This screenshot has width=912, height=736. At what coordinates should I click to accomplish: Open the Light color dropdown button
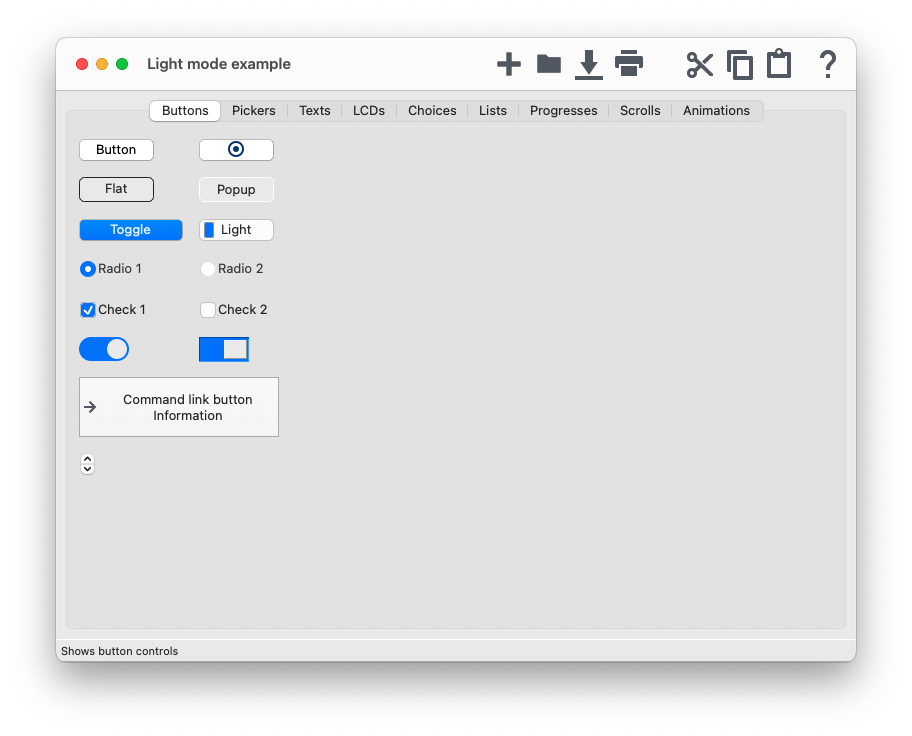point(236,230)
